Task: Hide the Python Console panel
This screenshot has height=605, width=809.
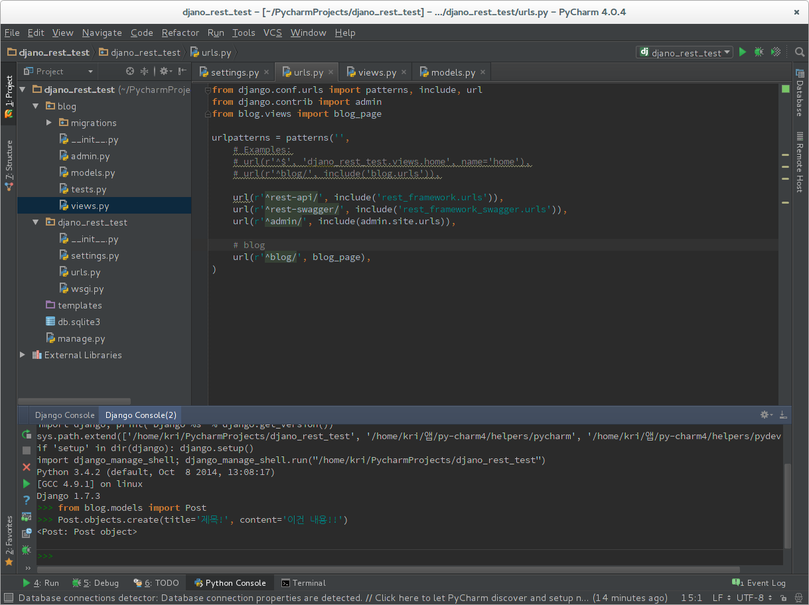Action: pos(783,415)
